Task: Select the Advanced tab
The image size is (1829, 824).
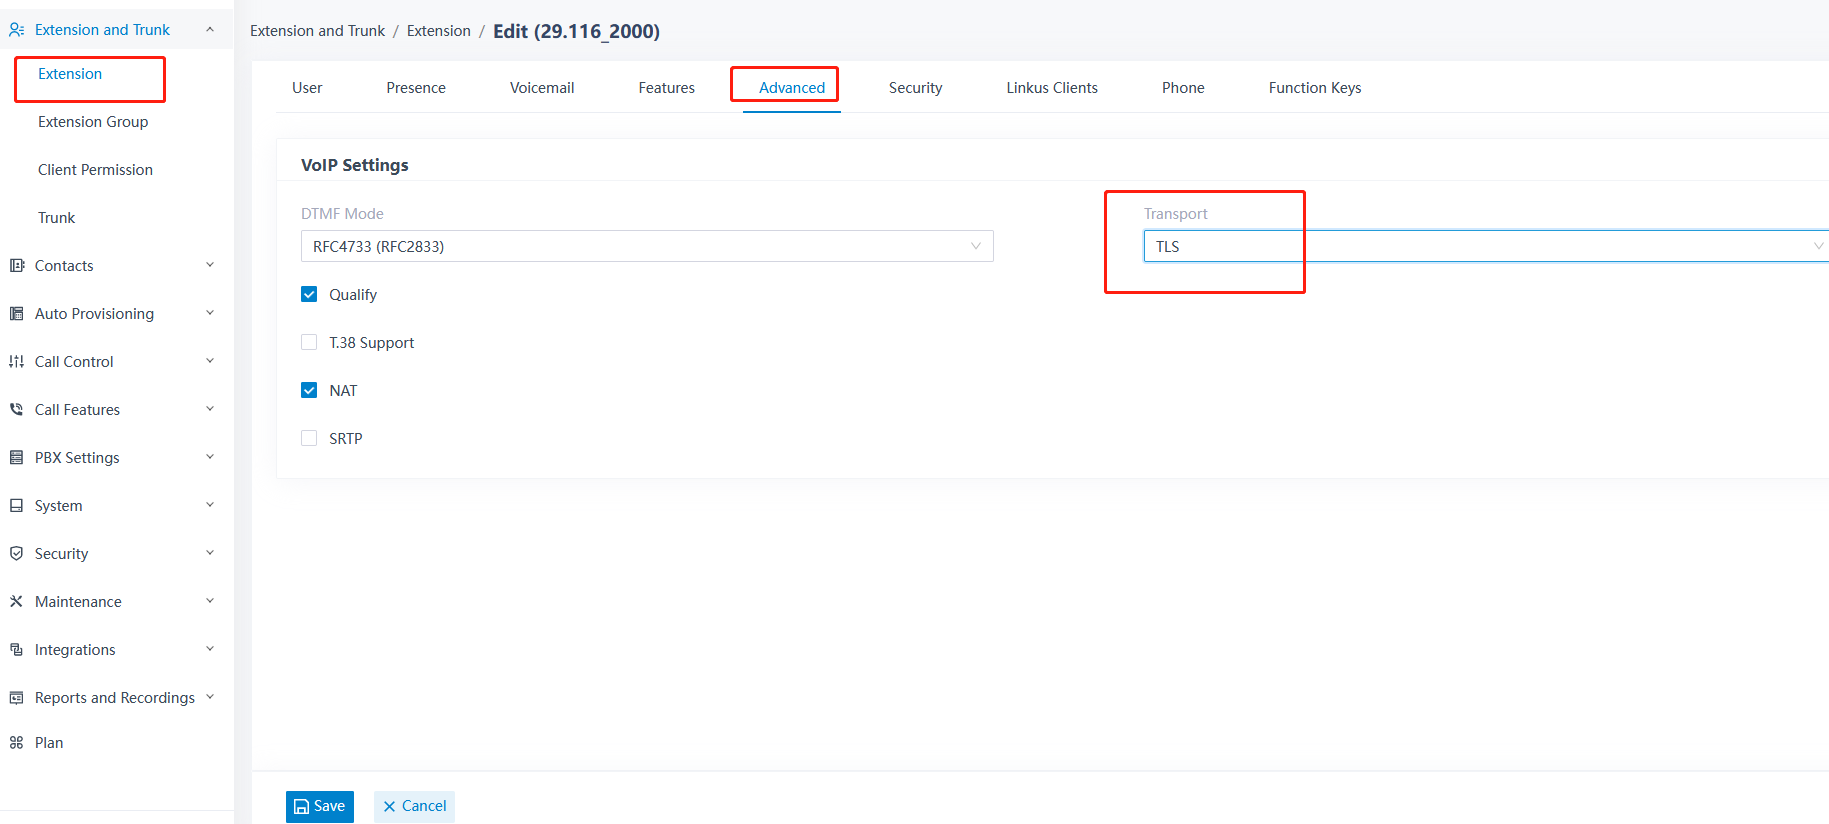Action: (792, 88)
